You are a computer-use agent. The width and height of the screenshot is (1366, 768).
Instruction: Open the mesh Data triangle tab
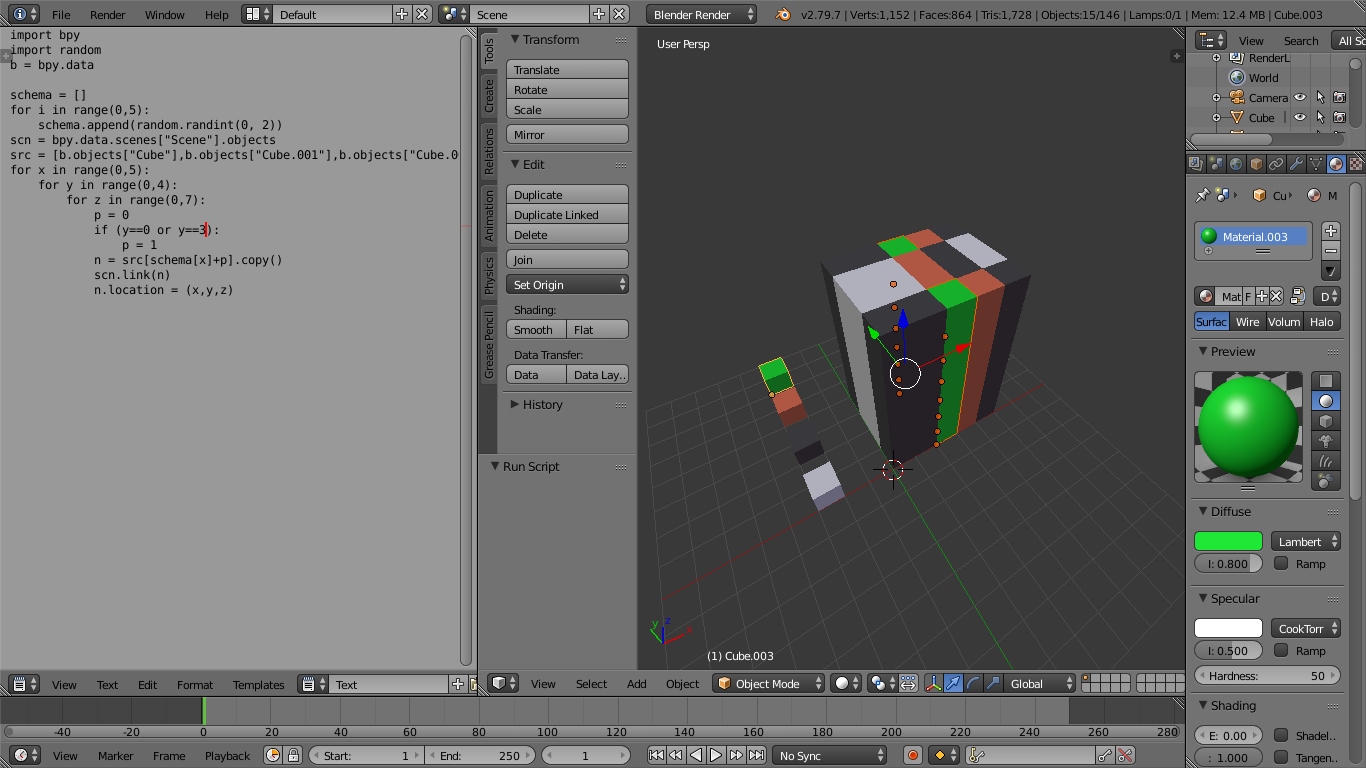(x=1316, y=164)
